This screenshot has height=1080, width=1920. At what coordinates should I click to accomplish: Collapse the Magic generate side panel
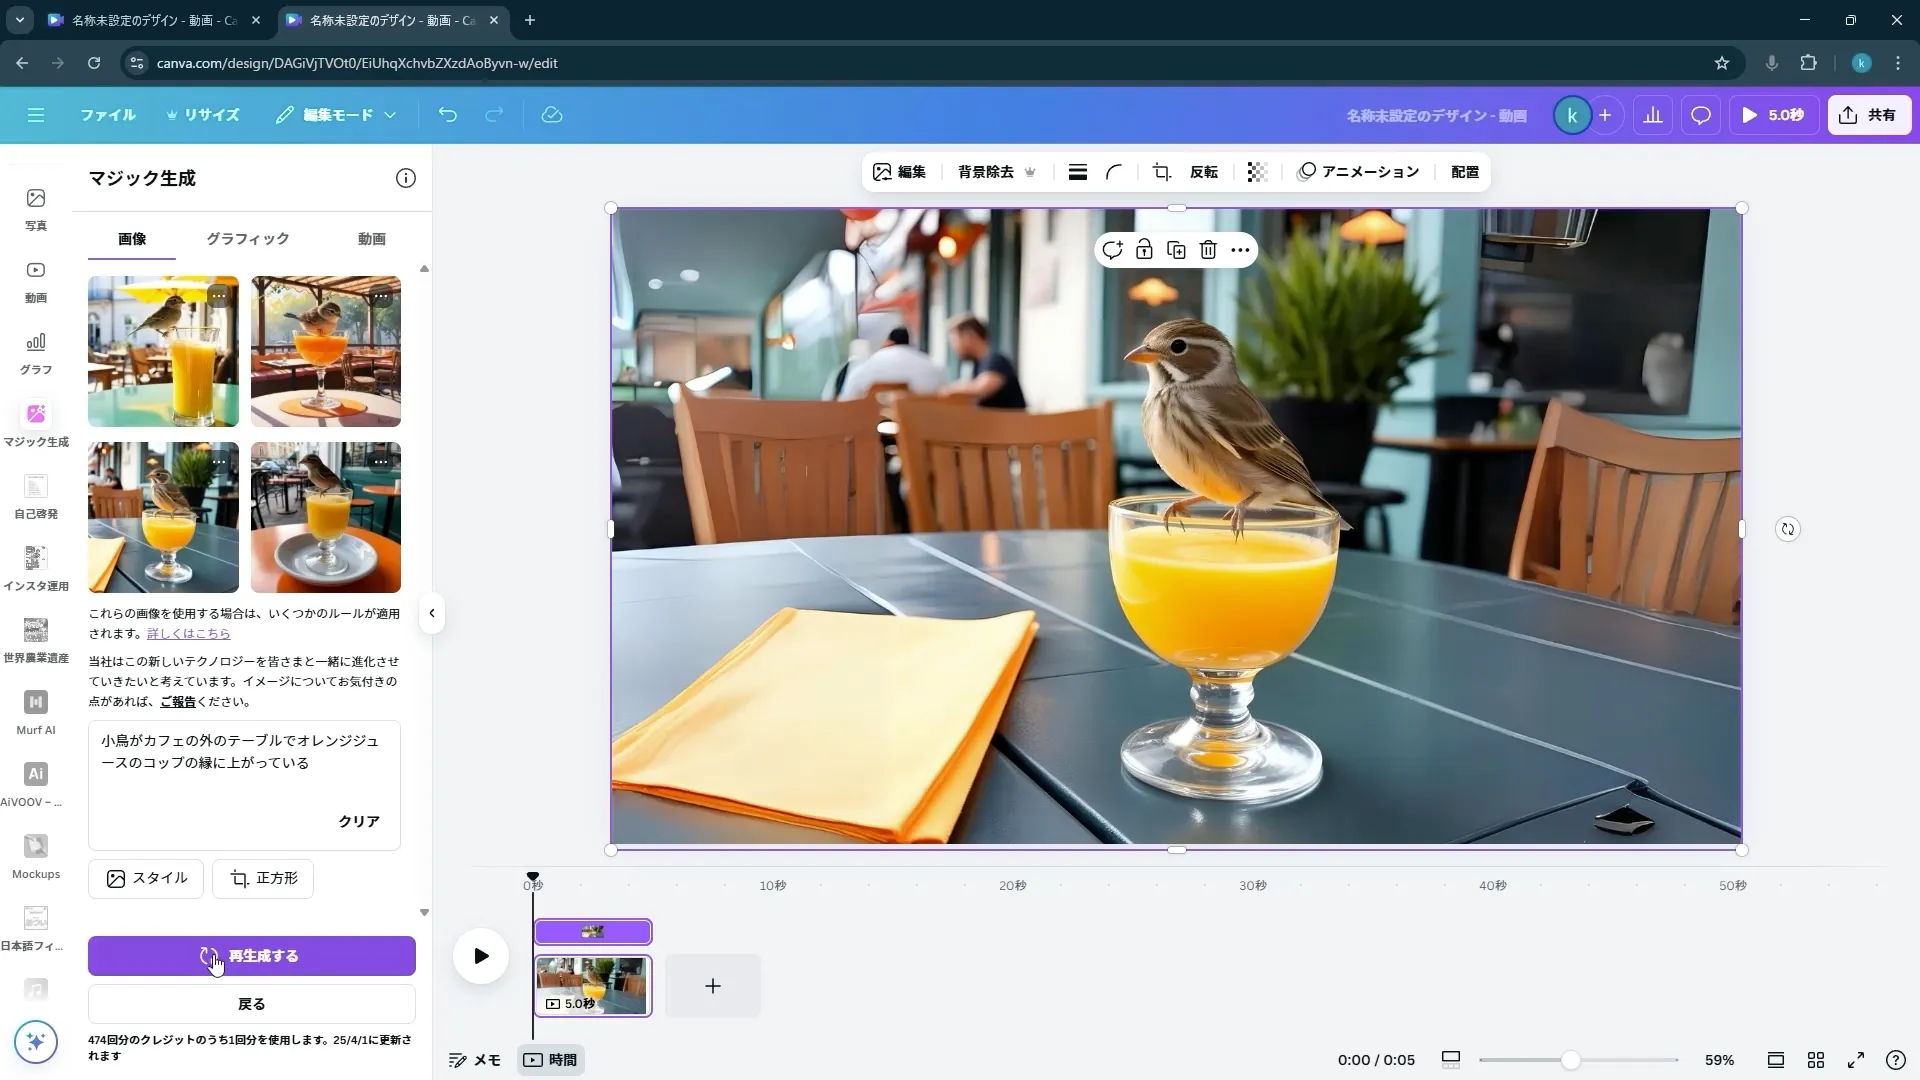click(432, 613)
